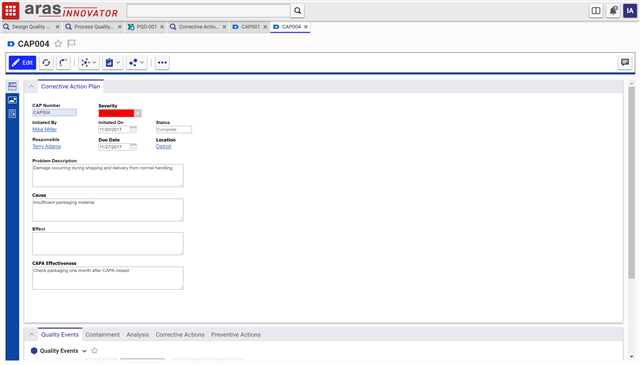
Task: Click the vertical scrollbar
Action: point(631,182)
